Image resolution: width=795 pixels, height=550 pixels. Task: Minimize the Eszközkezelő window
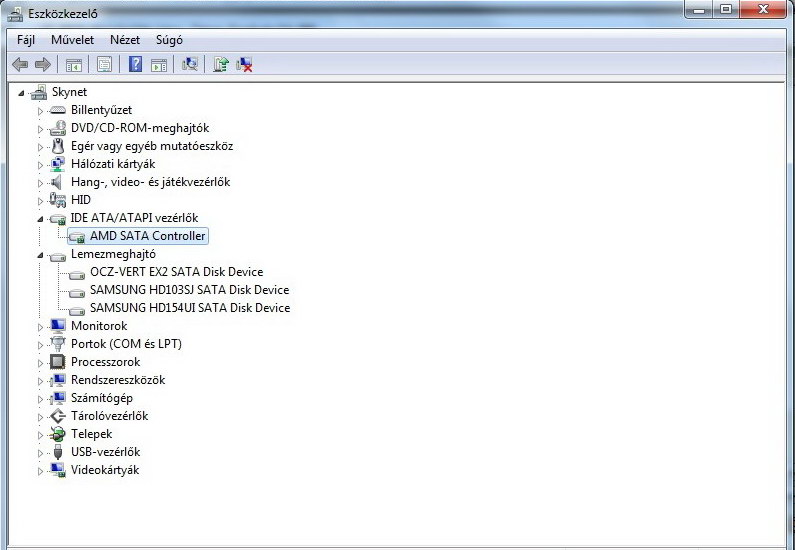(700, 10)
